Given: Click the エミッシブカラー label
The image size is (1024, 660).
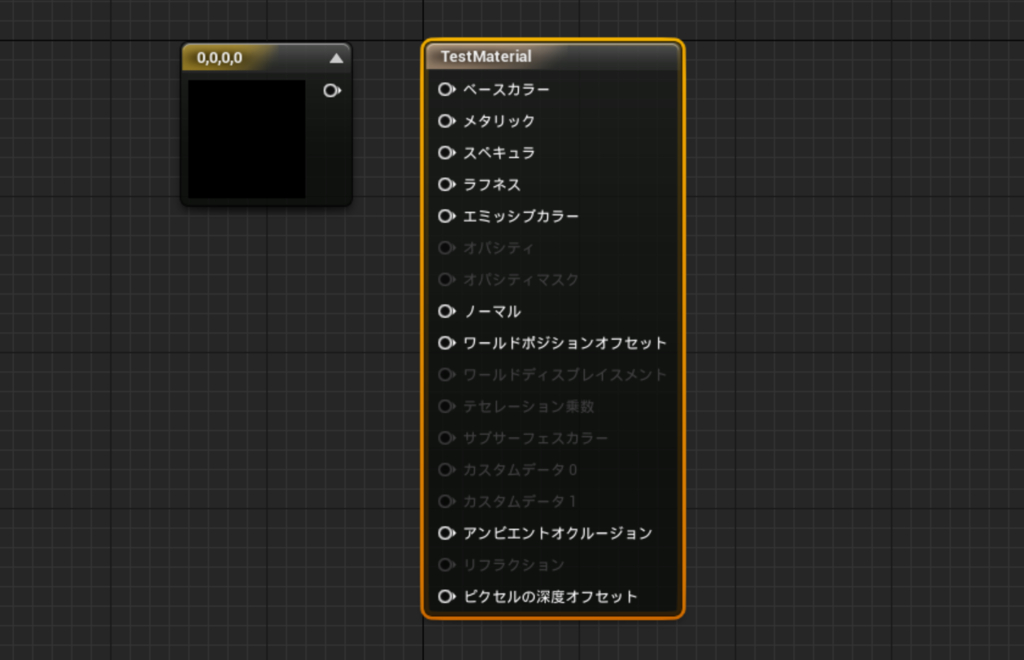Looking at the screenshot, I should (x=521, y=216).
